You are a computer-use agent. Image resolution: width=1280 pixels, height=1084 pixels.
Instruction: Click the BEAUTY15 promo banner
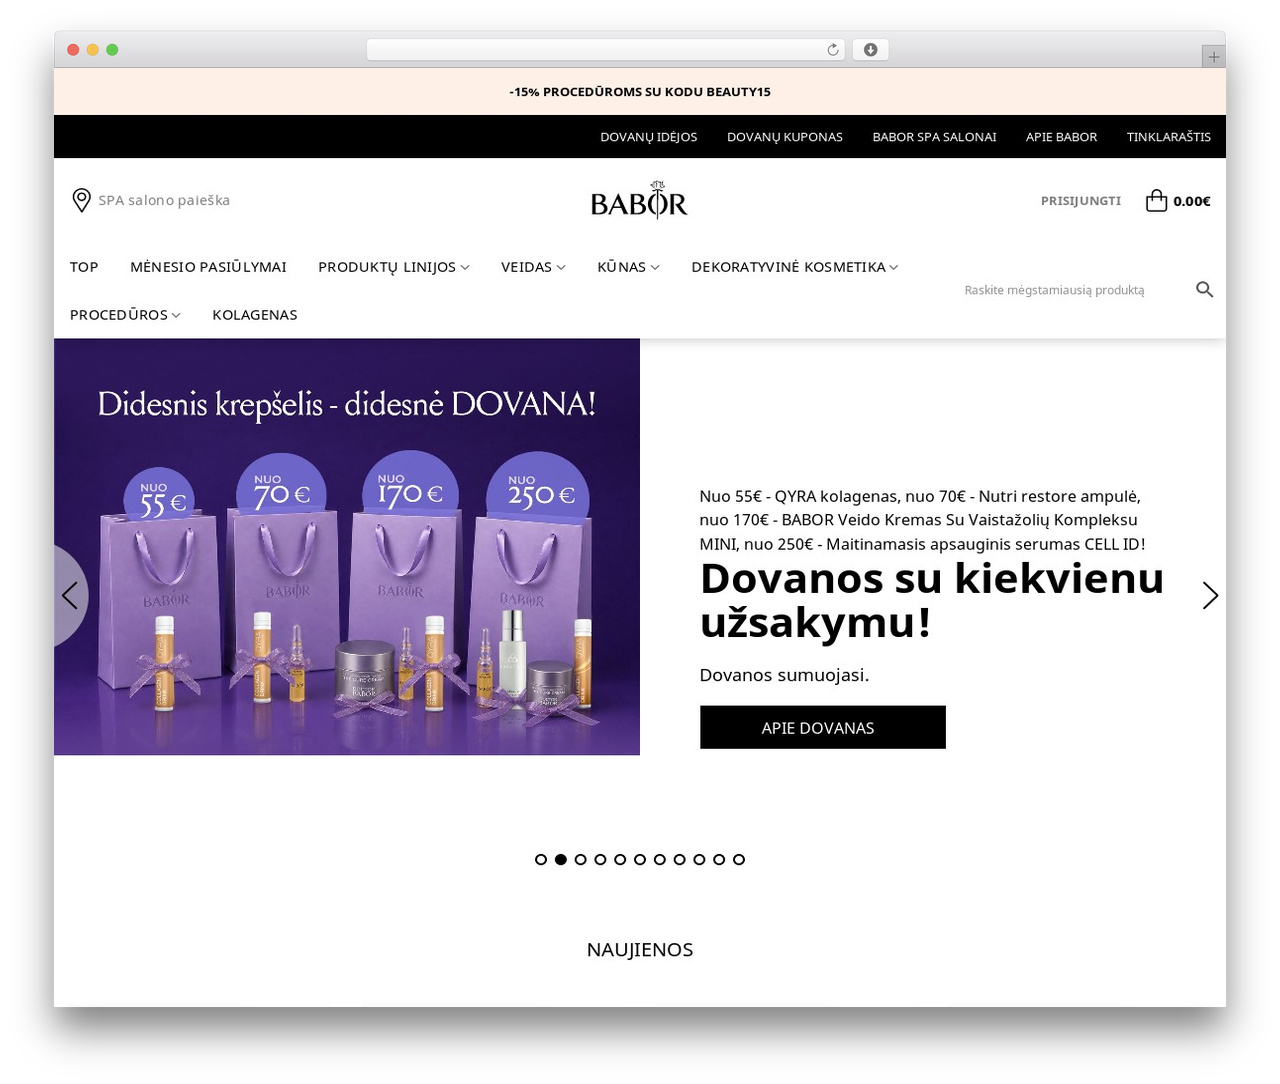(640, 91)
